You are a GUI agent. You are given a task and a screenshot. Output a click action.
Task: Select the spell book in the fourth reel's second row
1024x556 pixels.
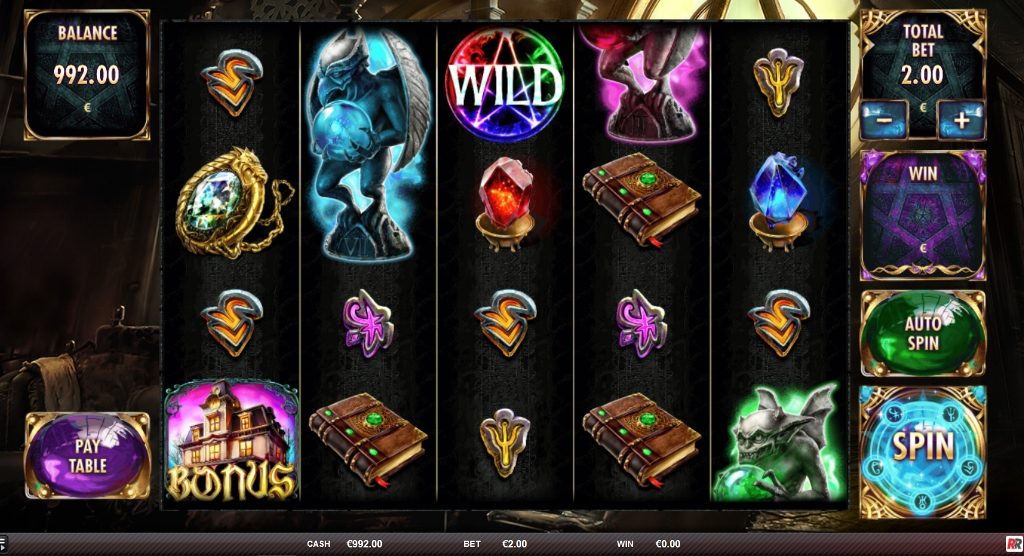642,200
